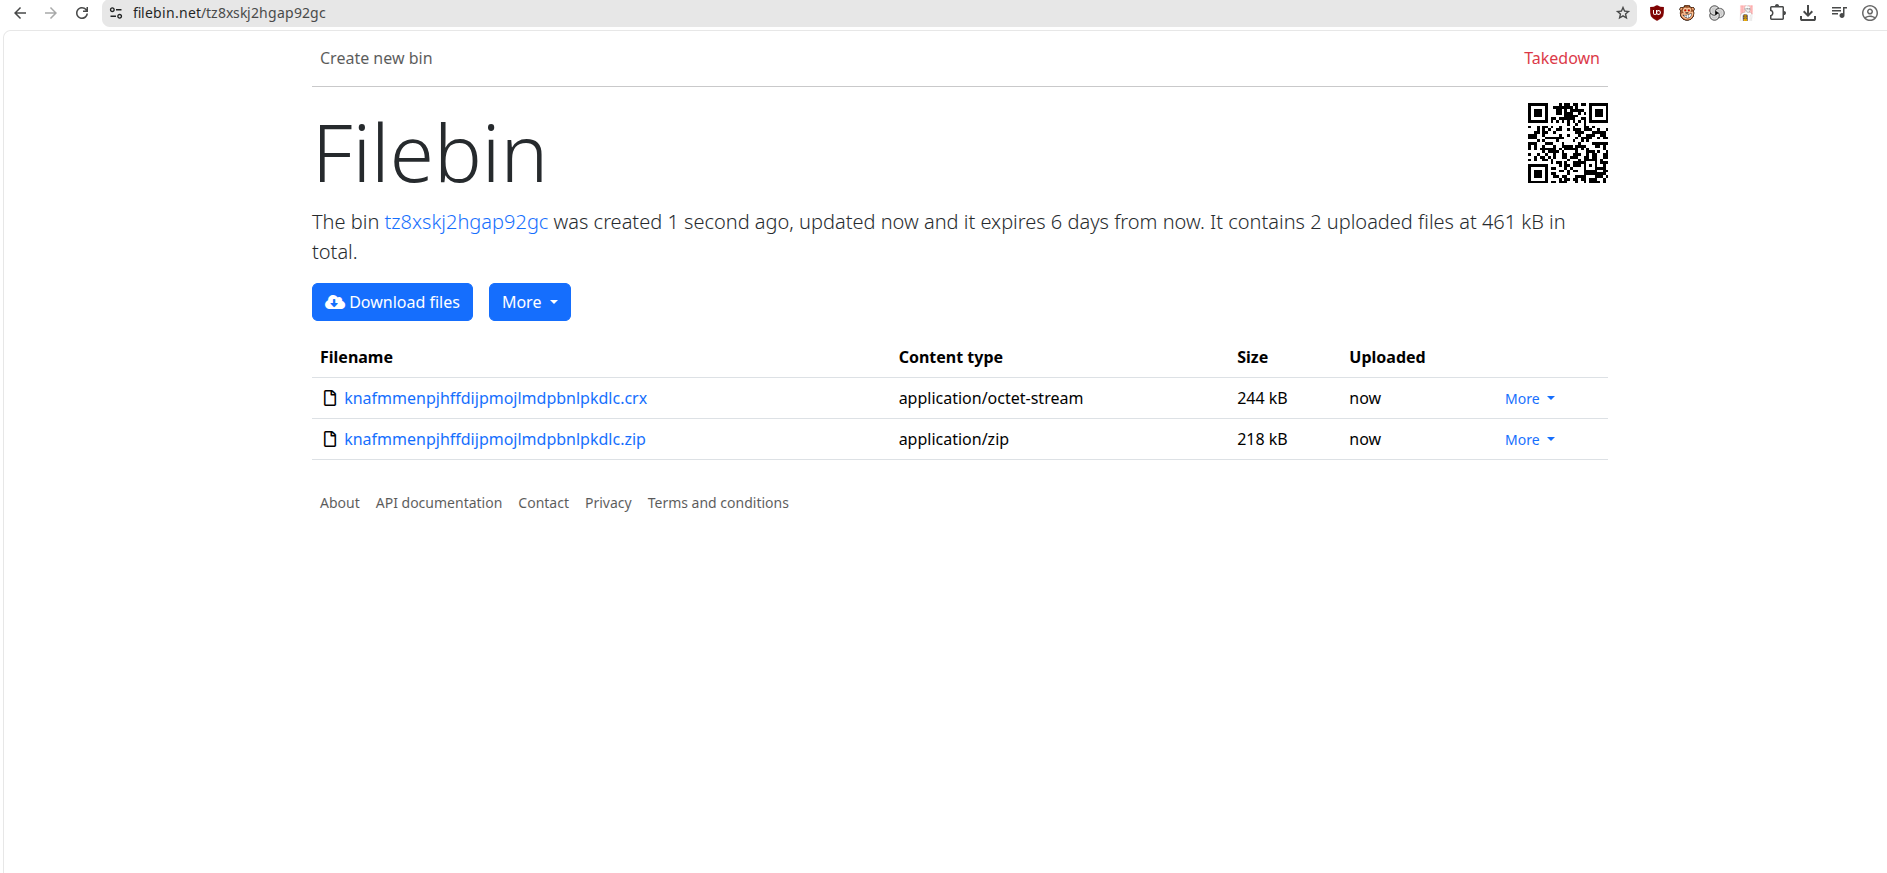Click the red Takedown link
This screenshot has width=1887, height=873.
[x=1561, y=58]
